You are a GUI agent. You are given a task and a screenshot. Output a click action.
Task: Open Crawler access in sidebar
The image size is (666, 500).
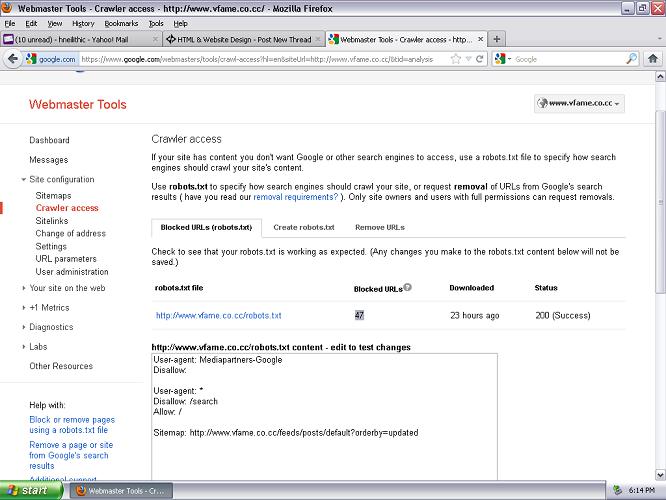67,208
